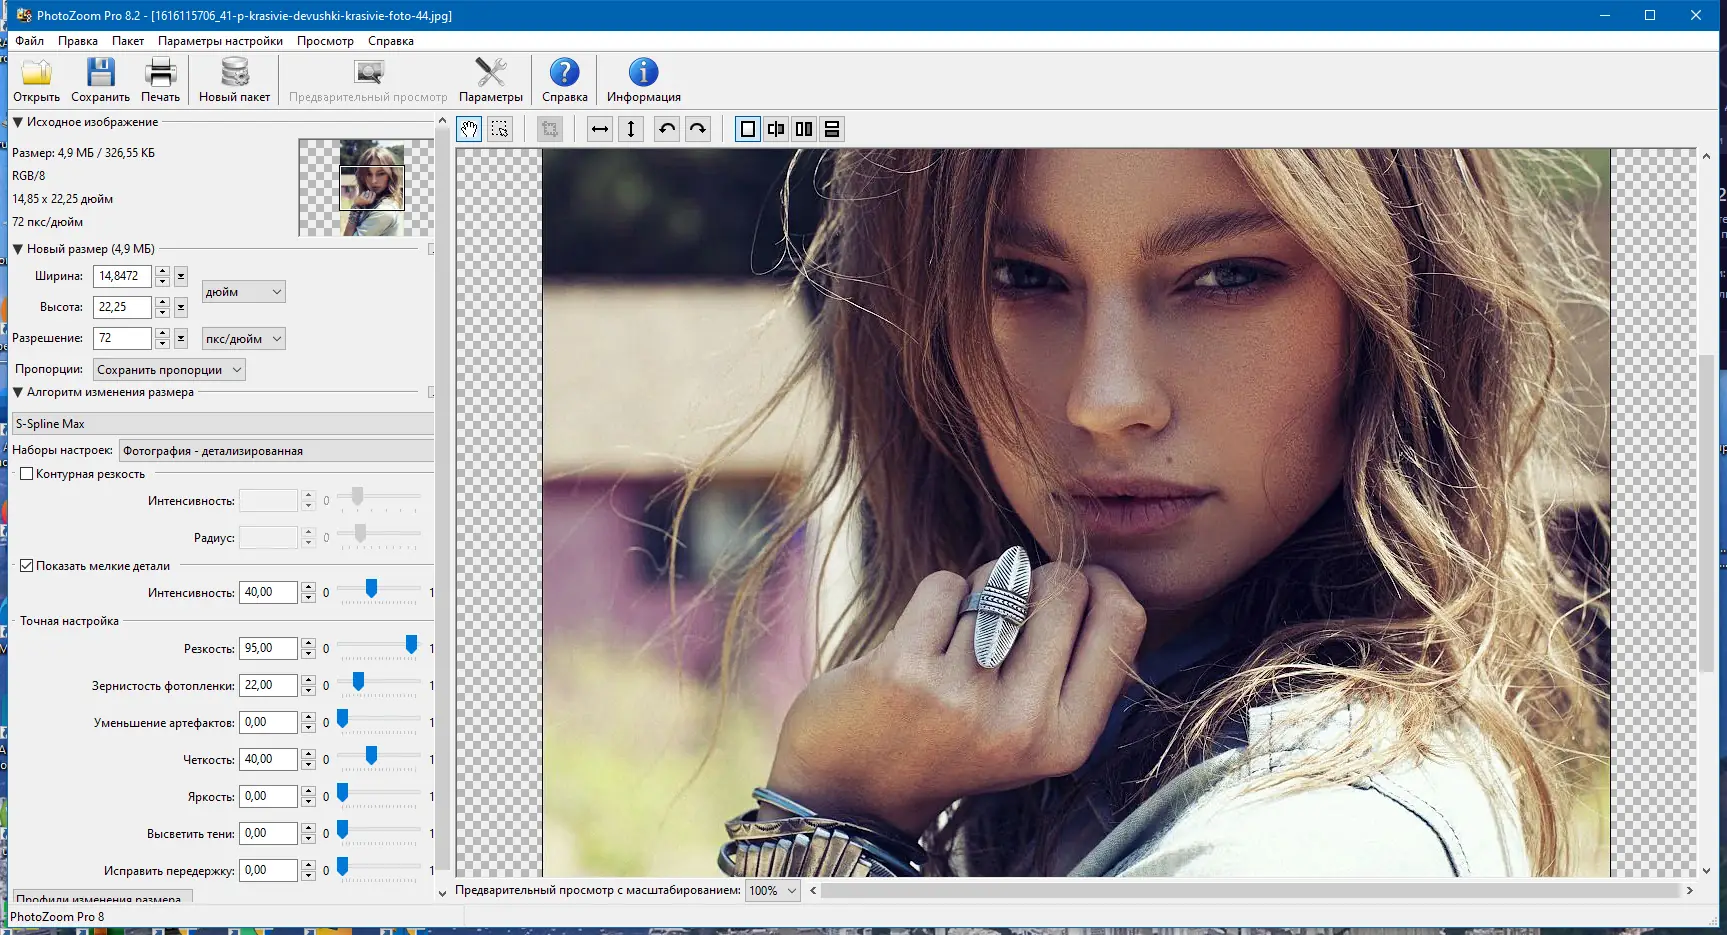
Task: Click the Четкость value field
Action: [x=268, y=759]
